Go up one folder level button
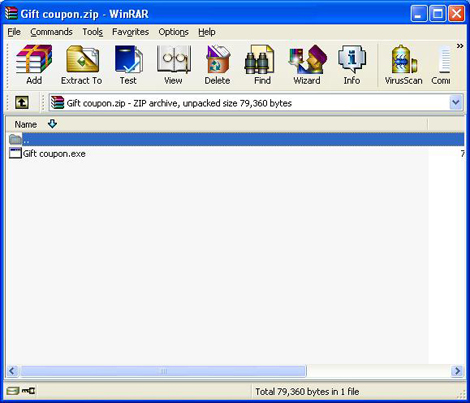Image resolution: width=470 pixels, height=403 pixels. coord(22,102)
